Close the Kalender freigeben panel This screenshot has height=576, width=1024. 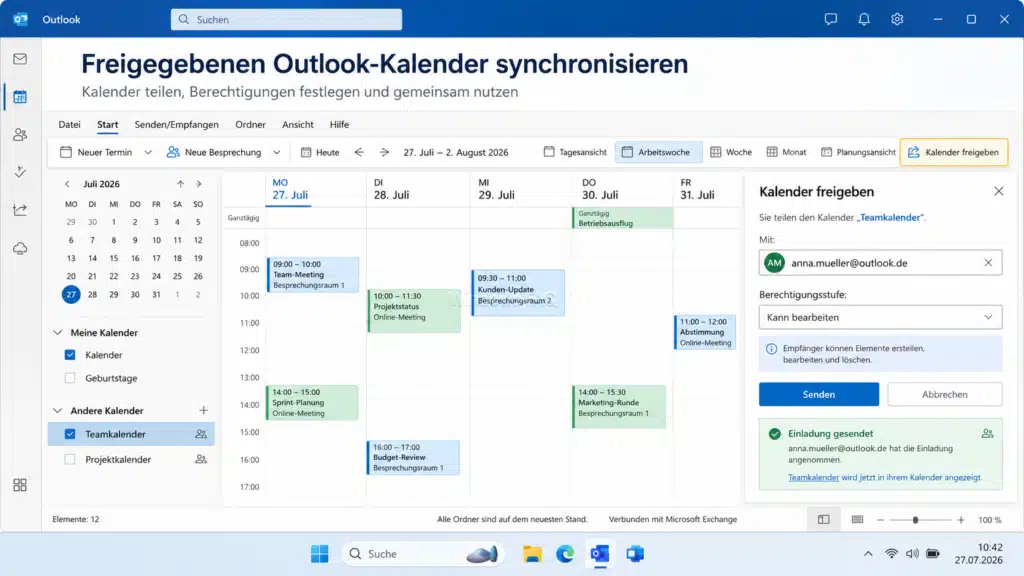(x=999, y=191)
